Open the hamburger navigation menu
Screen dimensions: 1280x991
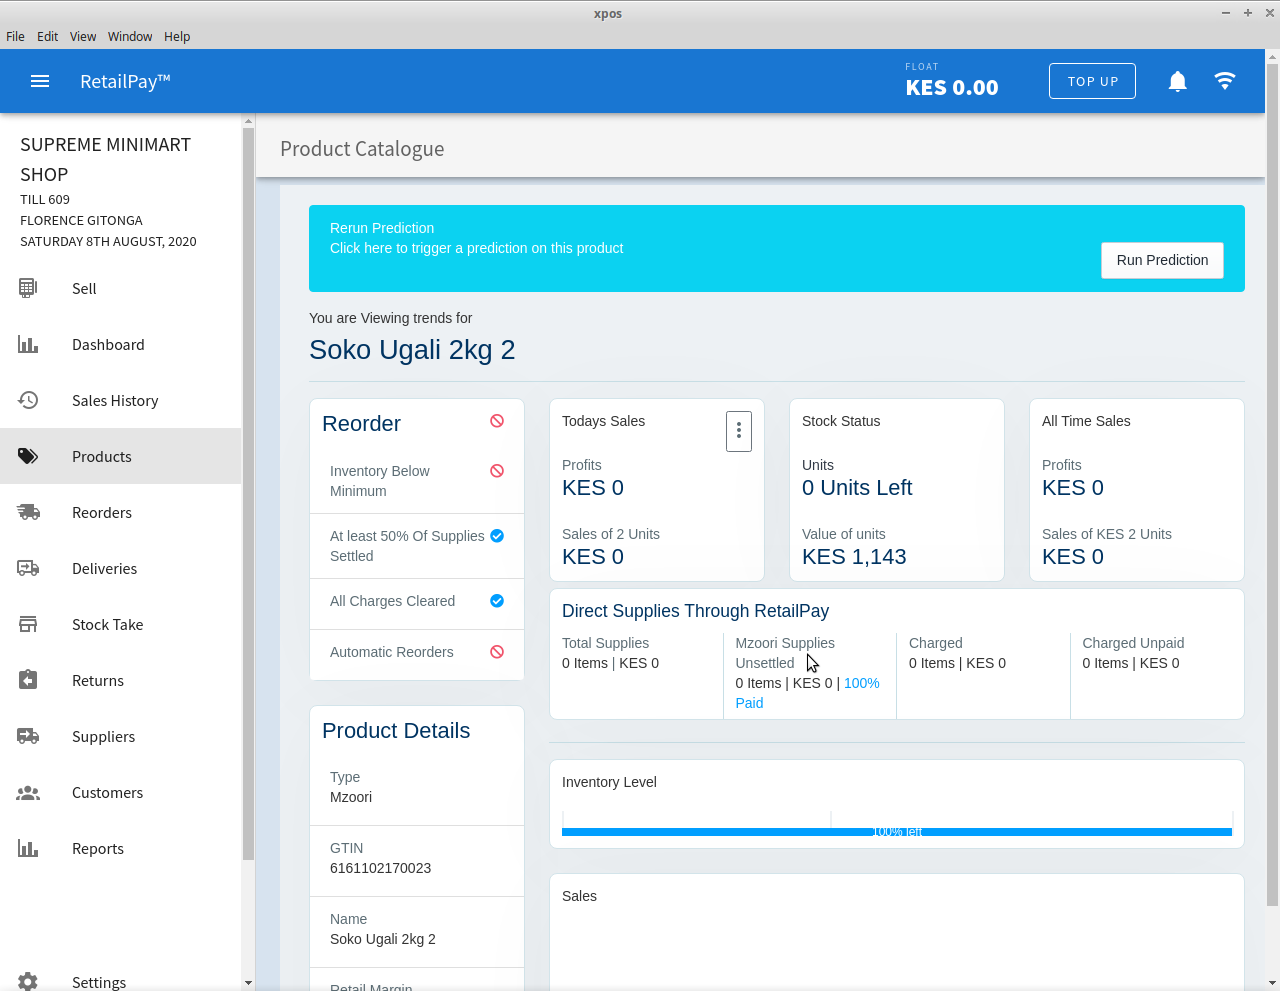pyautogui.click(x=40, y=81)
